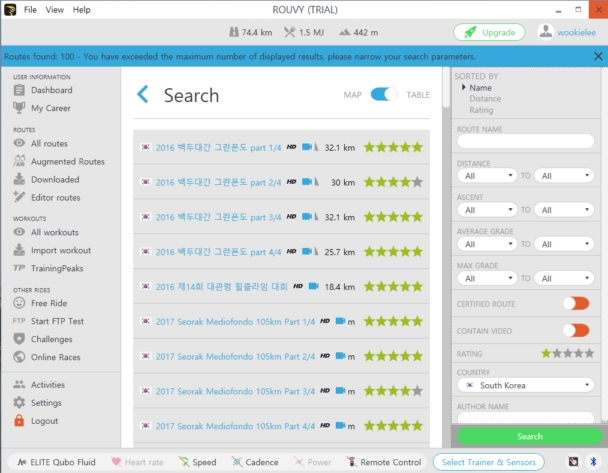Open Settings gear icon

19,402
